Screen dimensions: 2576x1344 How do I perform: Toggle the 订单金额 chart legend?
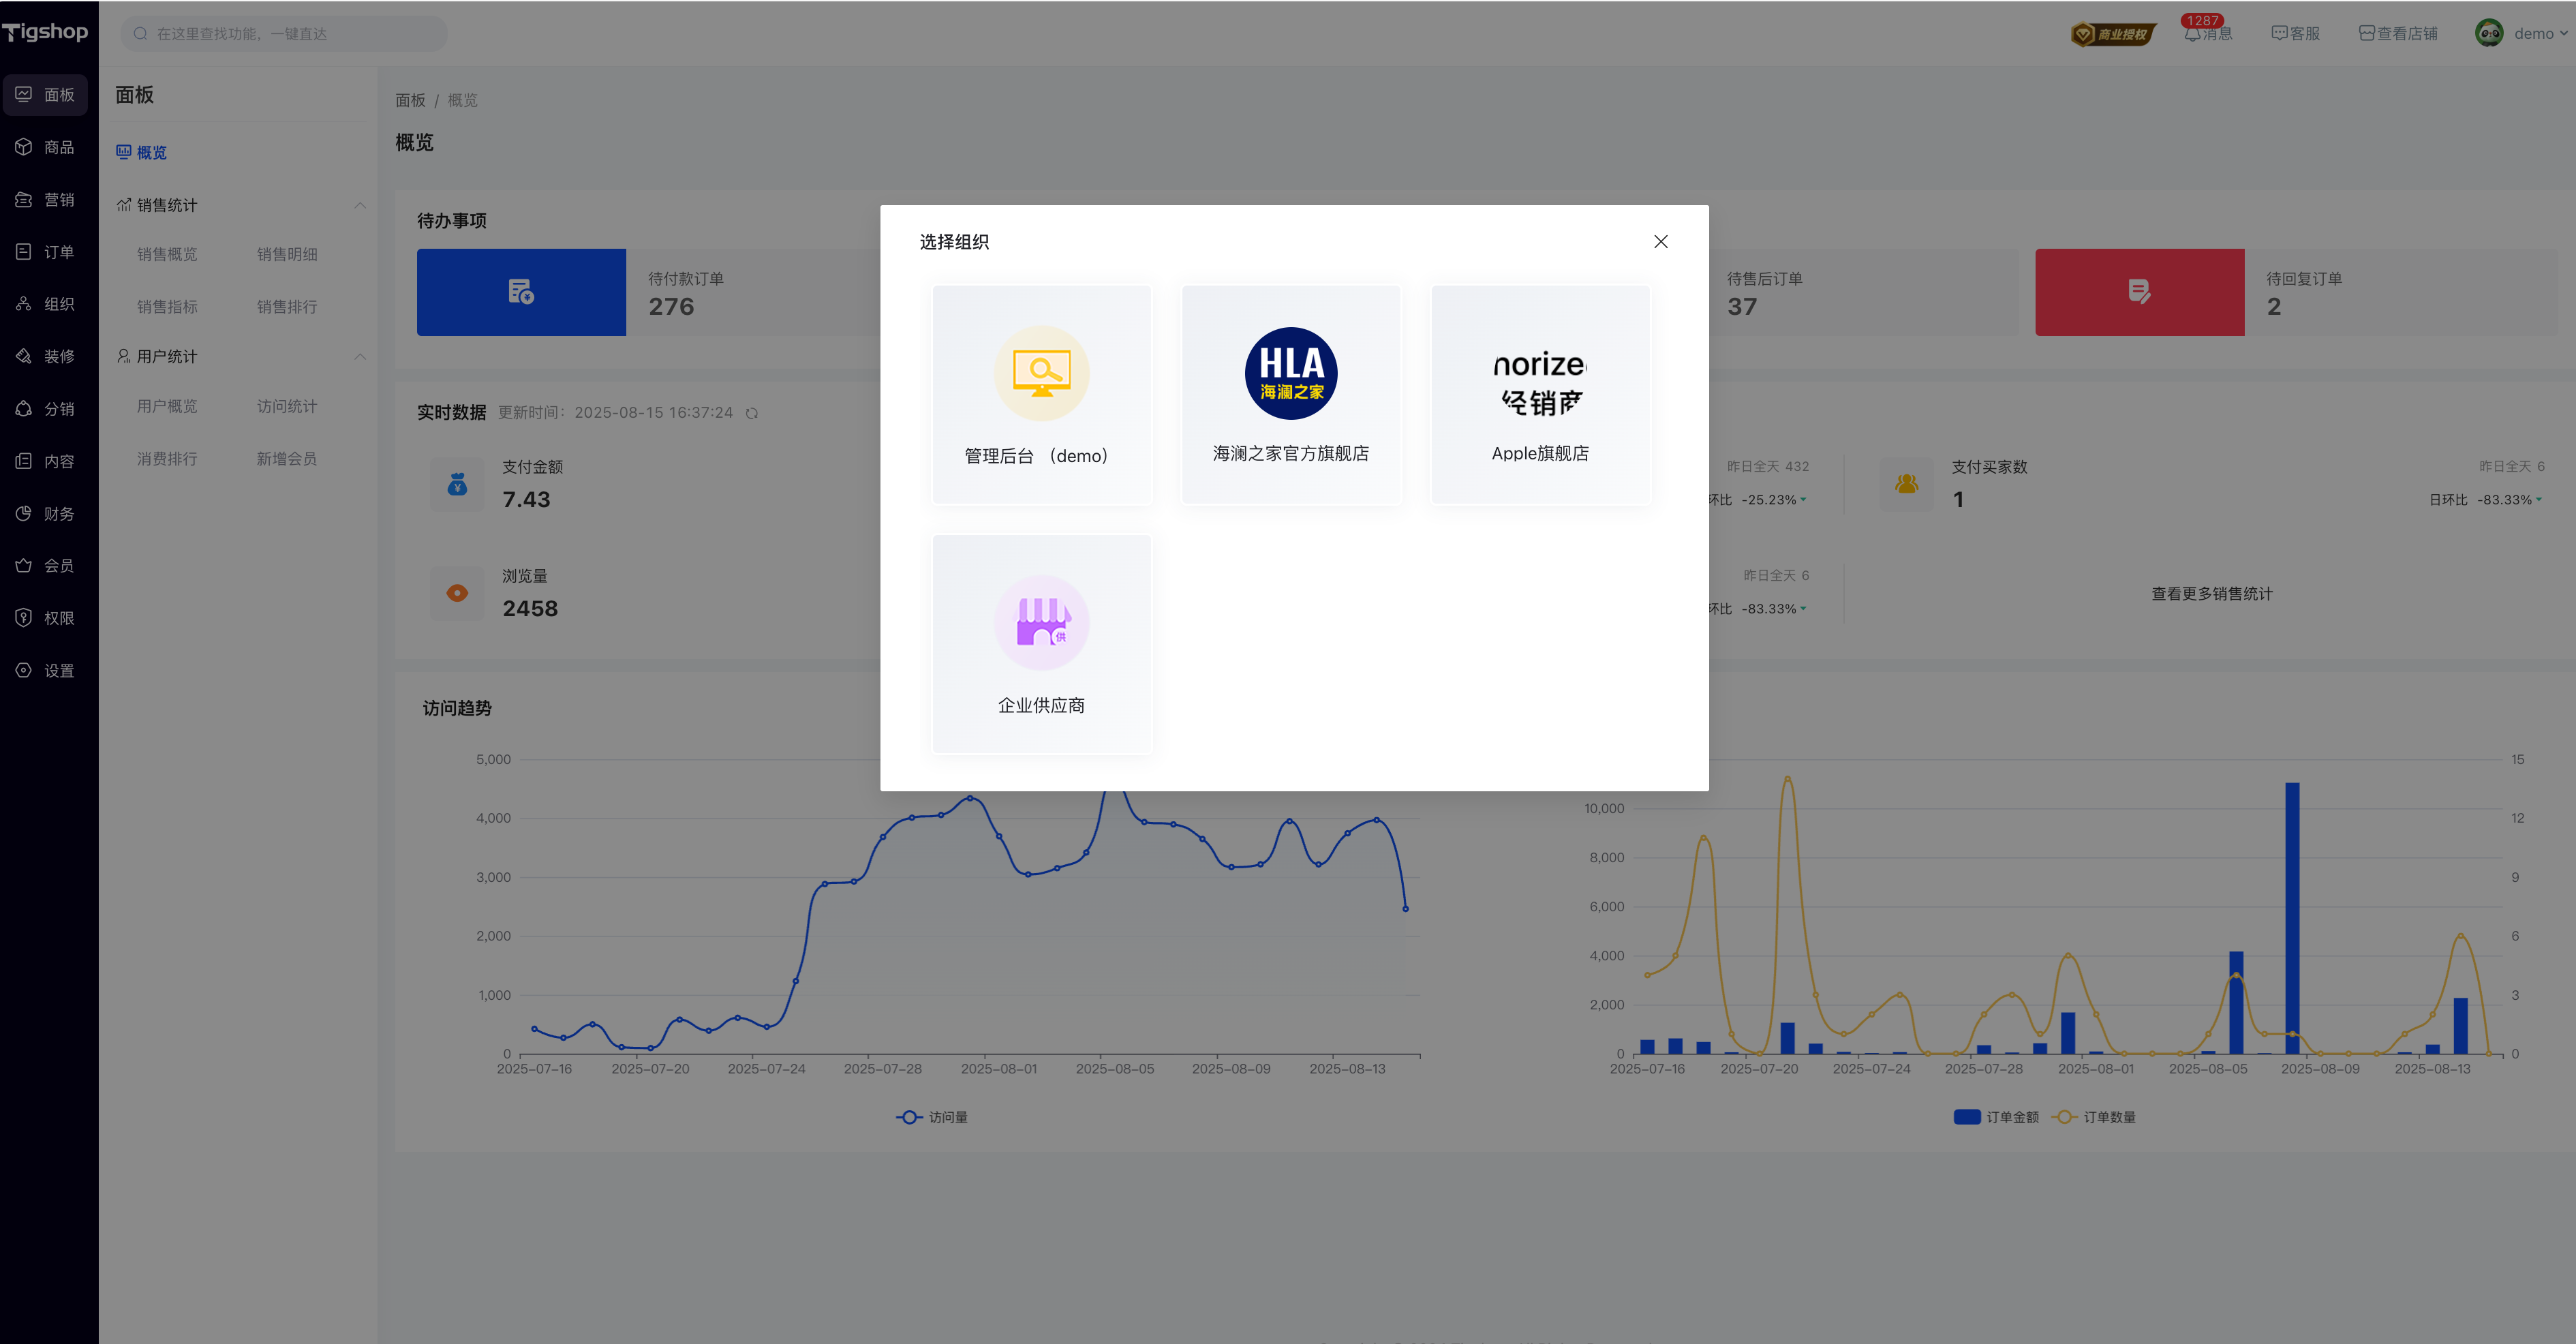[x=1996, y=1117]
